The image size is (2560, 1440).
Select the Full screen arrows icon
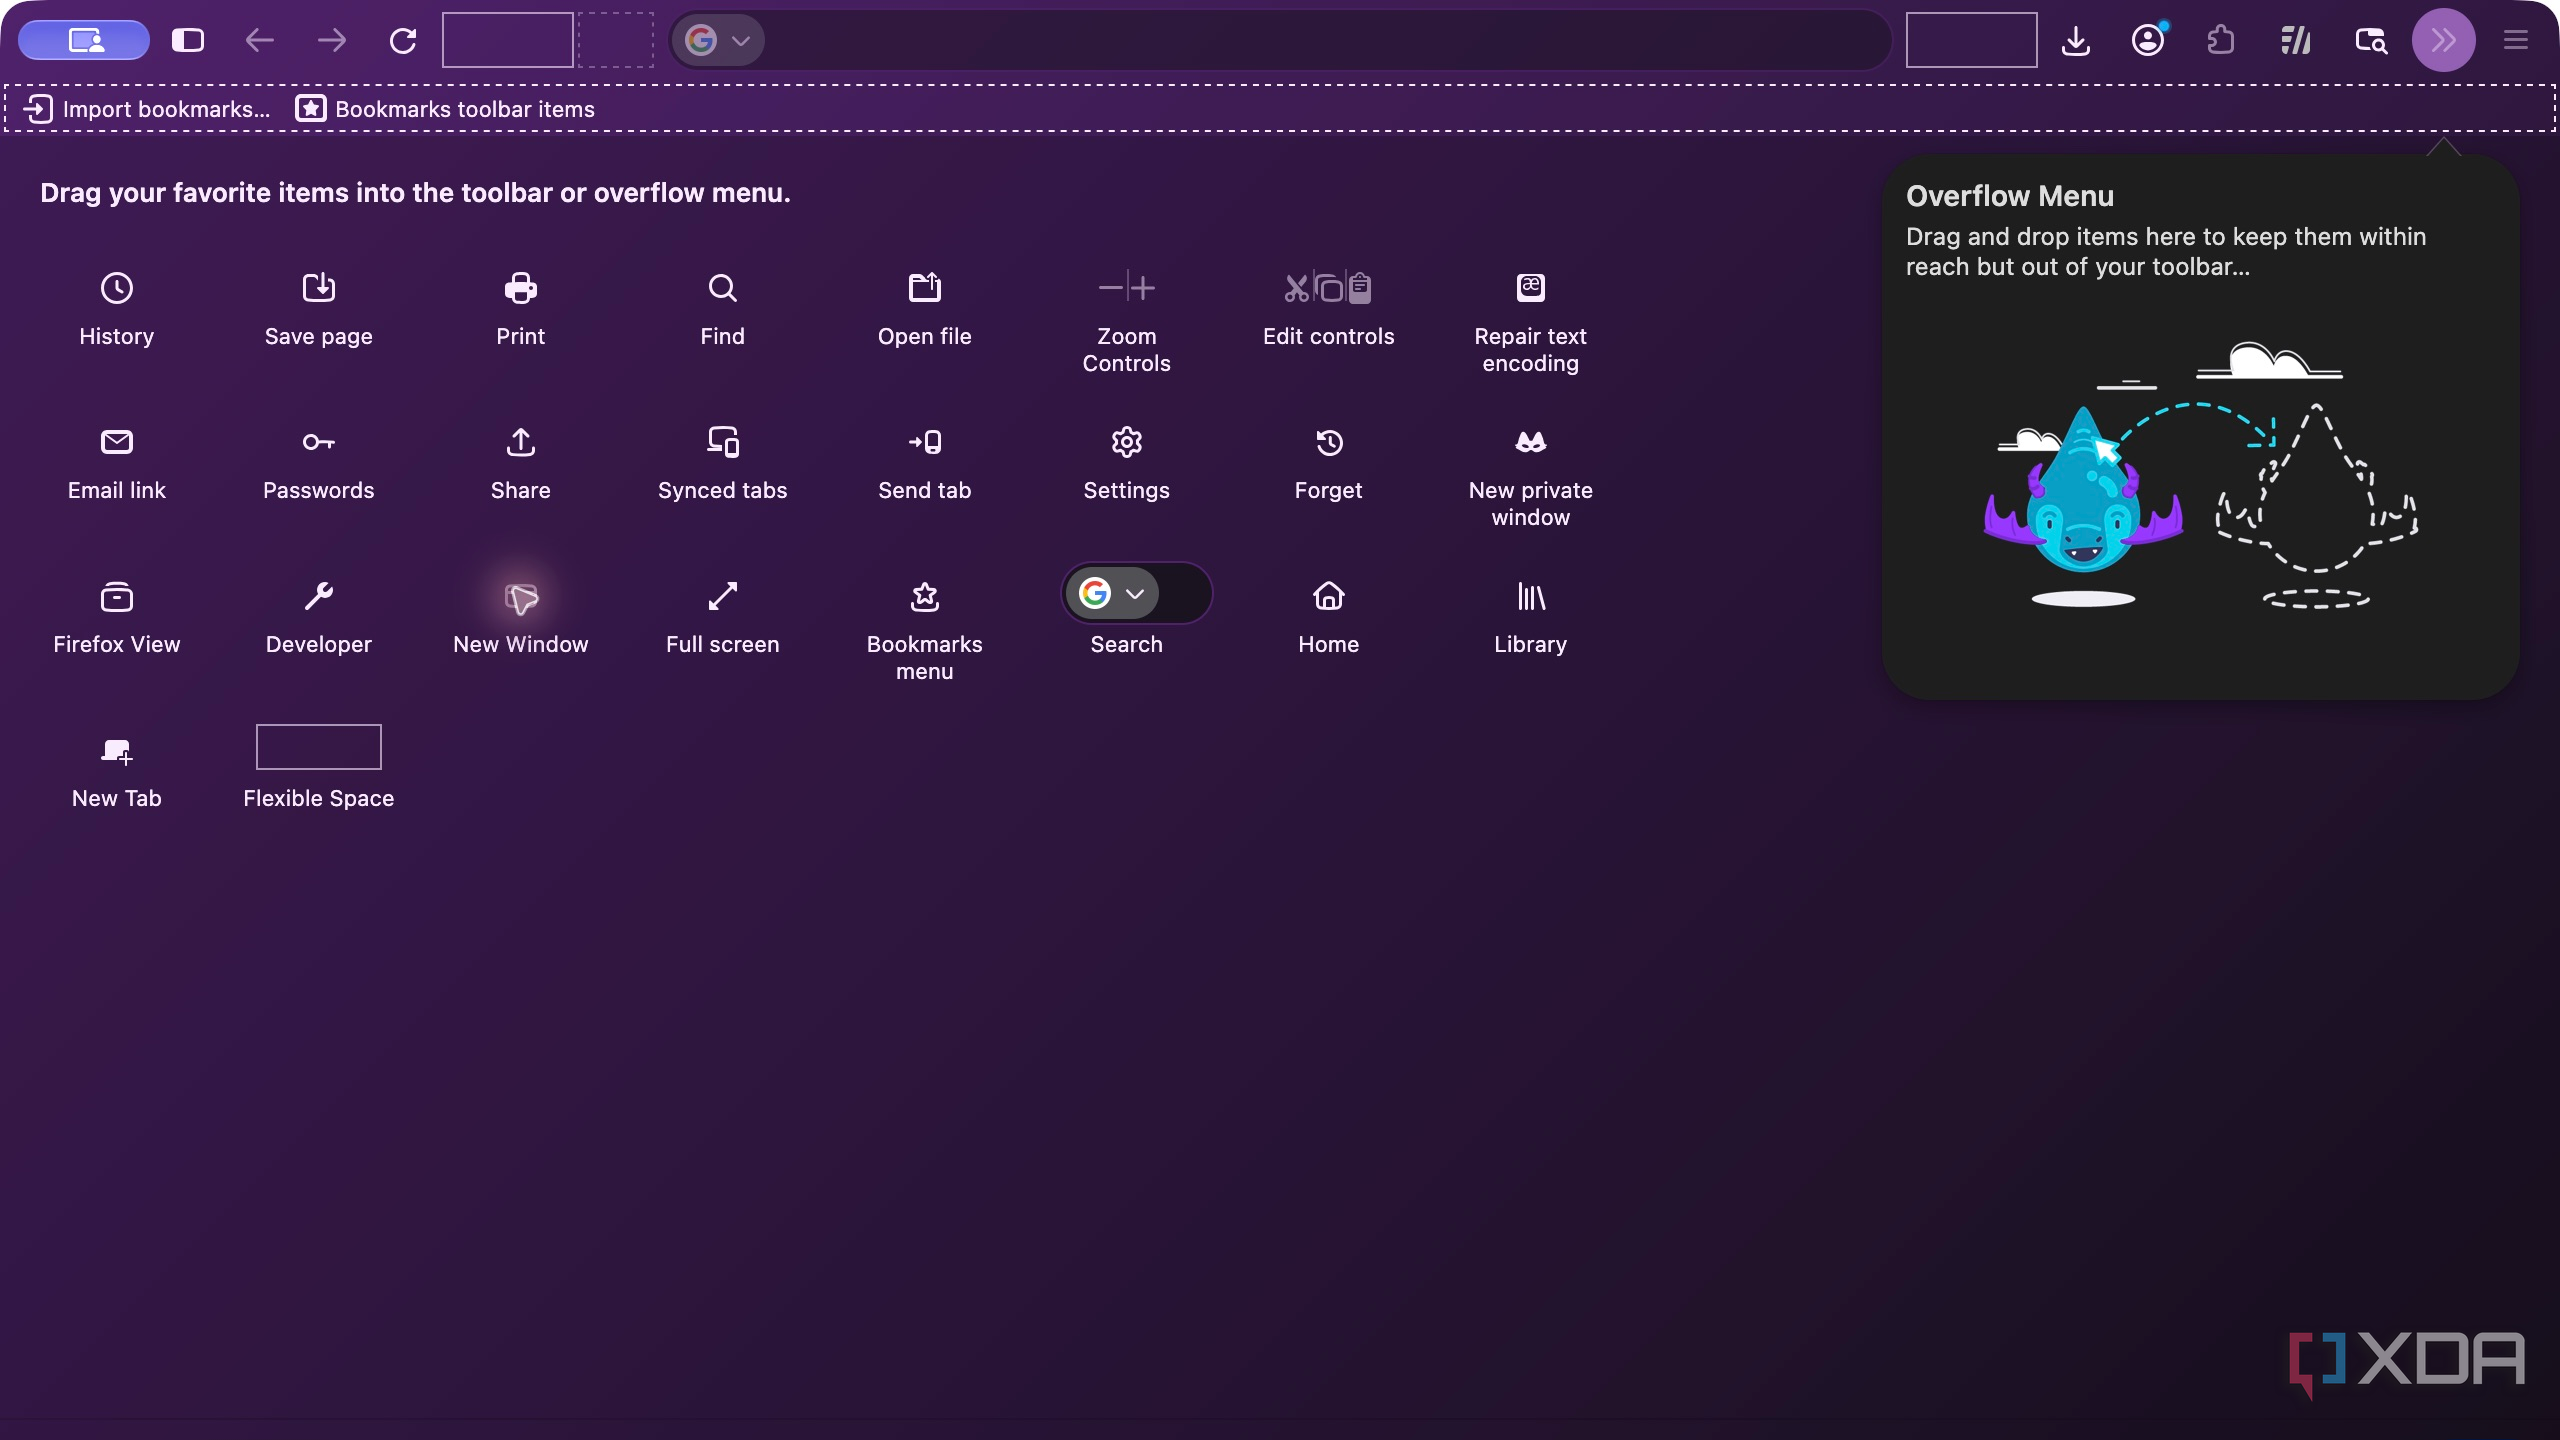click(723, 596)
